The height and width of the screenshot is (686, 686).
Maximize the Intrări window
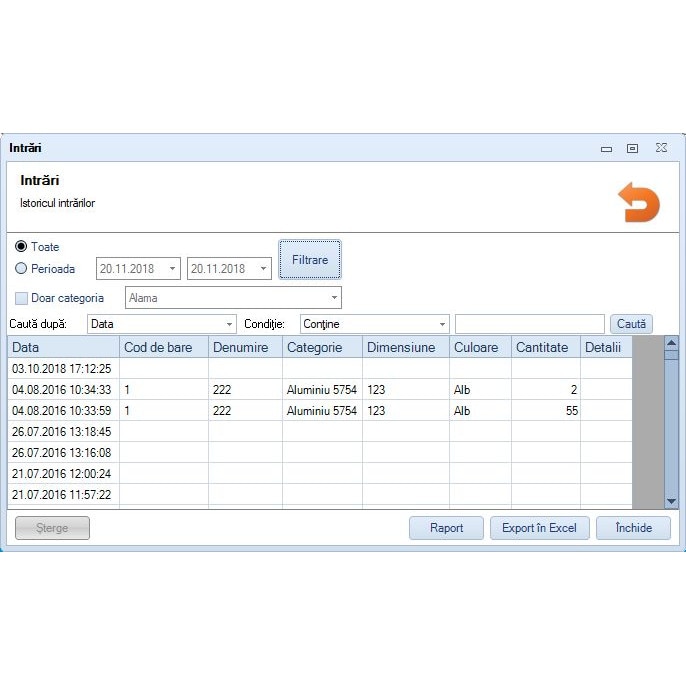pyautogui.click(x=632, y=148)
